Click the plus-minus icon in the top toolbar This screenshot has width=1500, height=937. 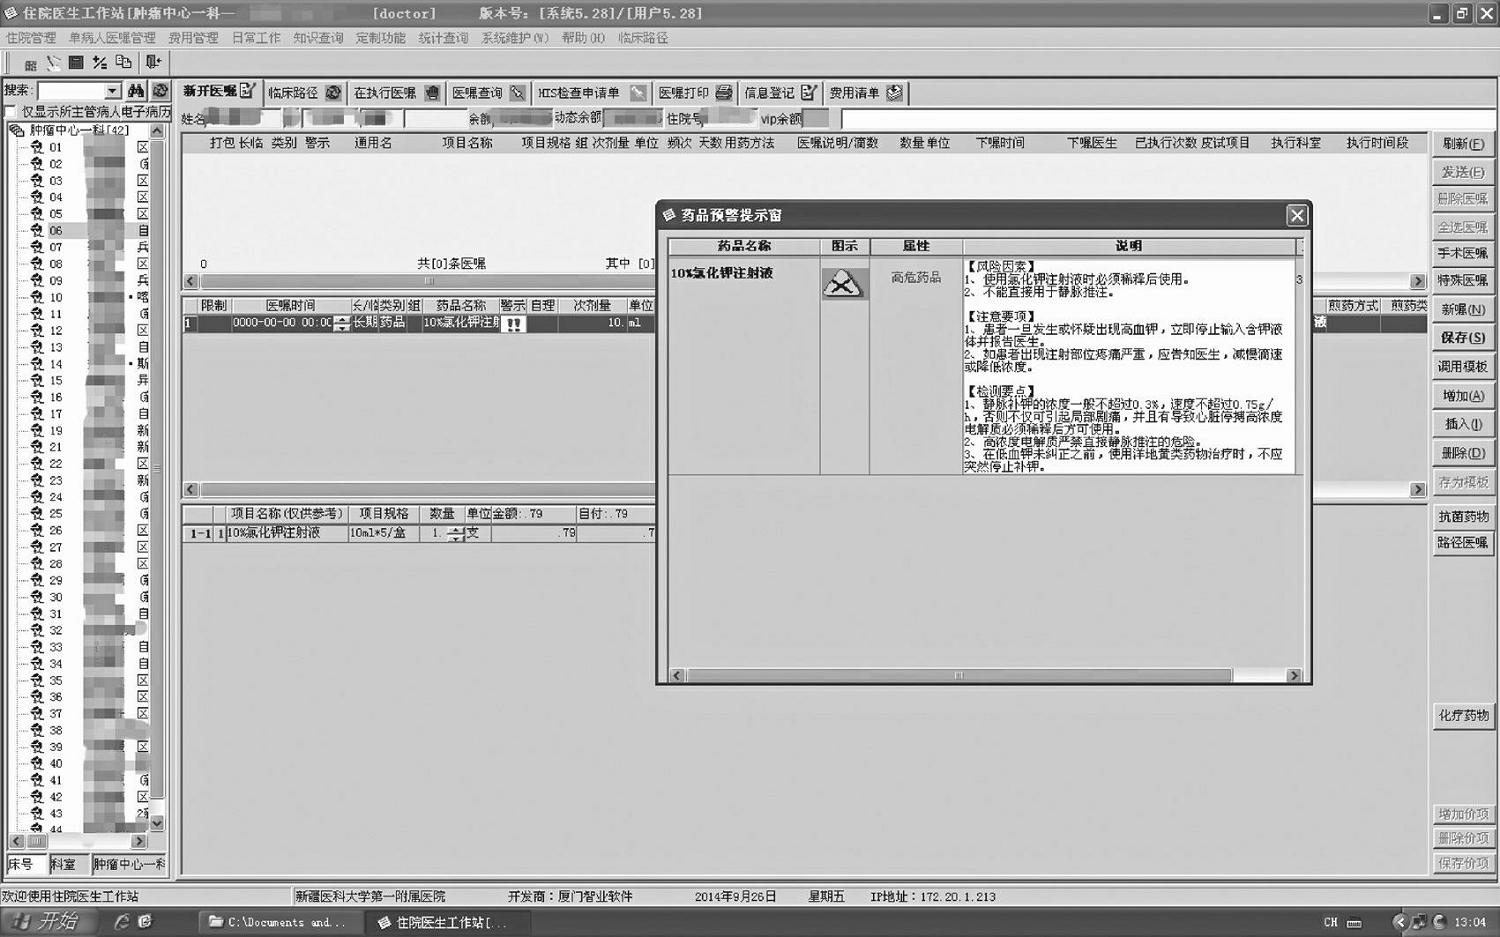pos(99,62)
